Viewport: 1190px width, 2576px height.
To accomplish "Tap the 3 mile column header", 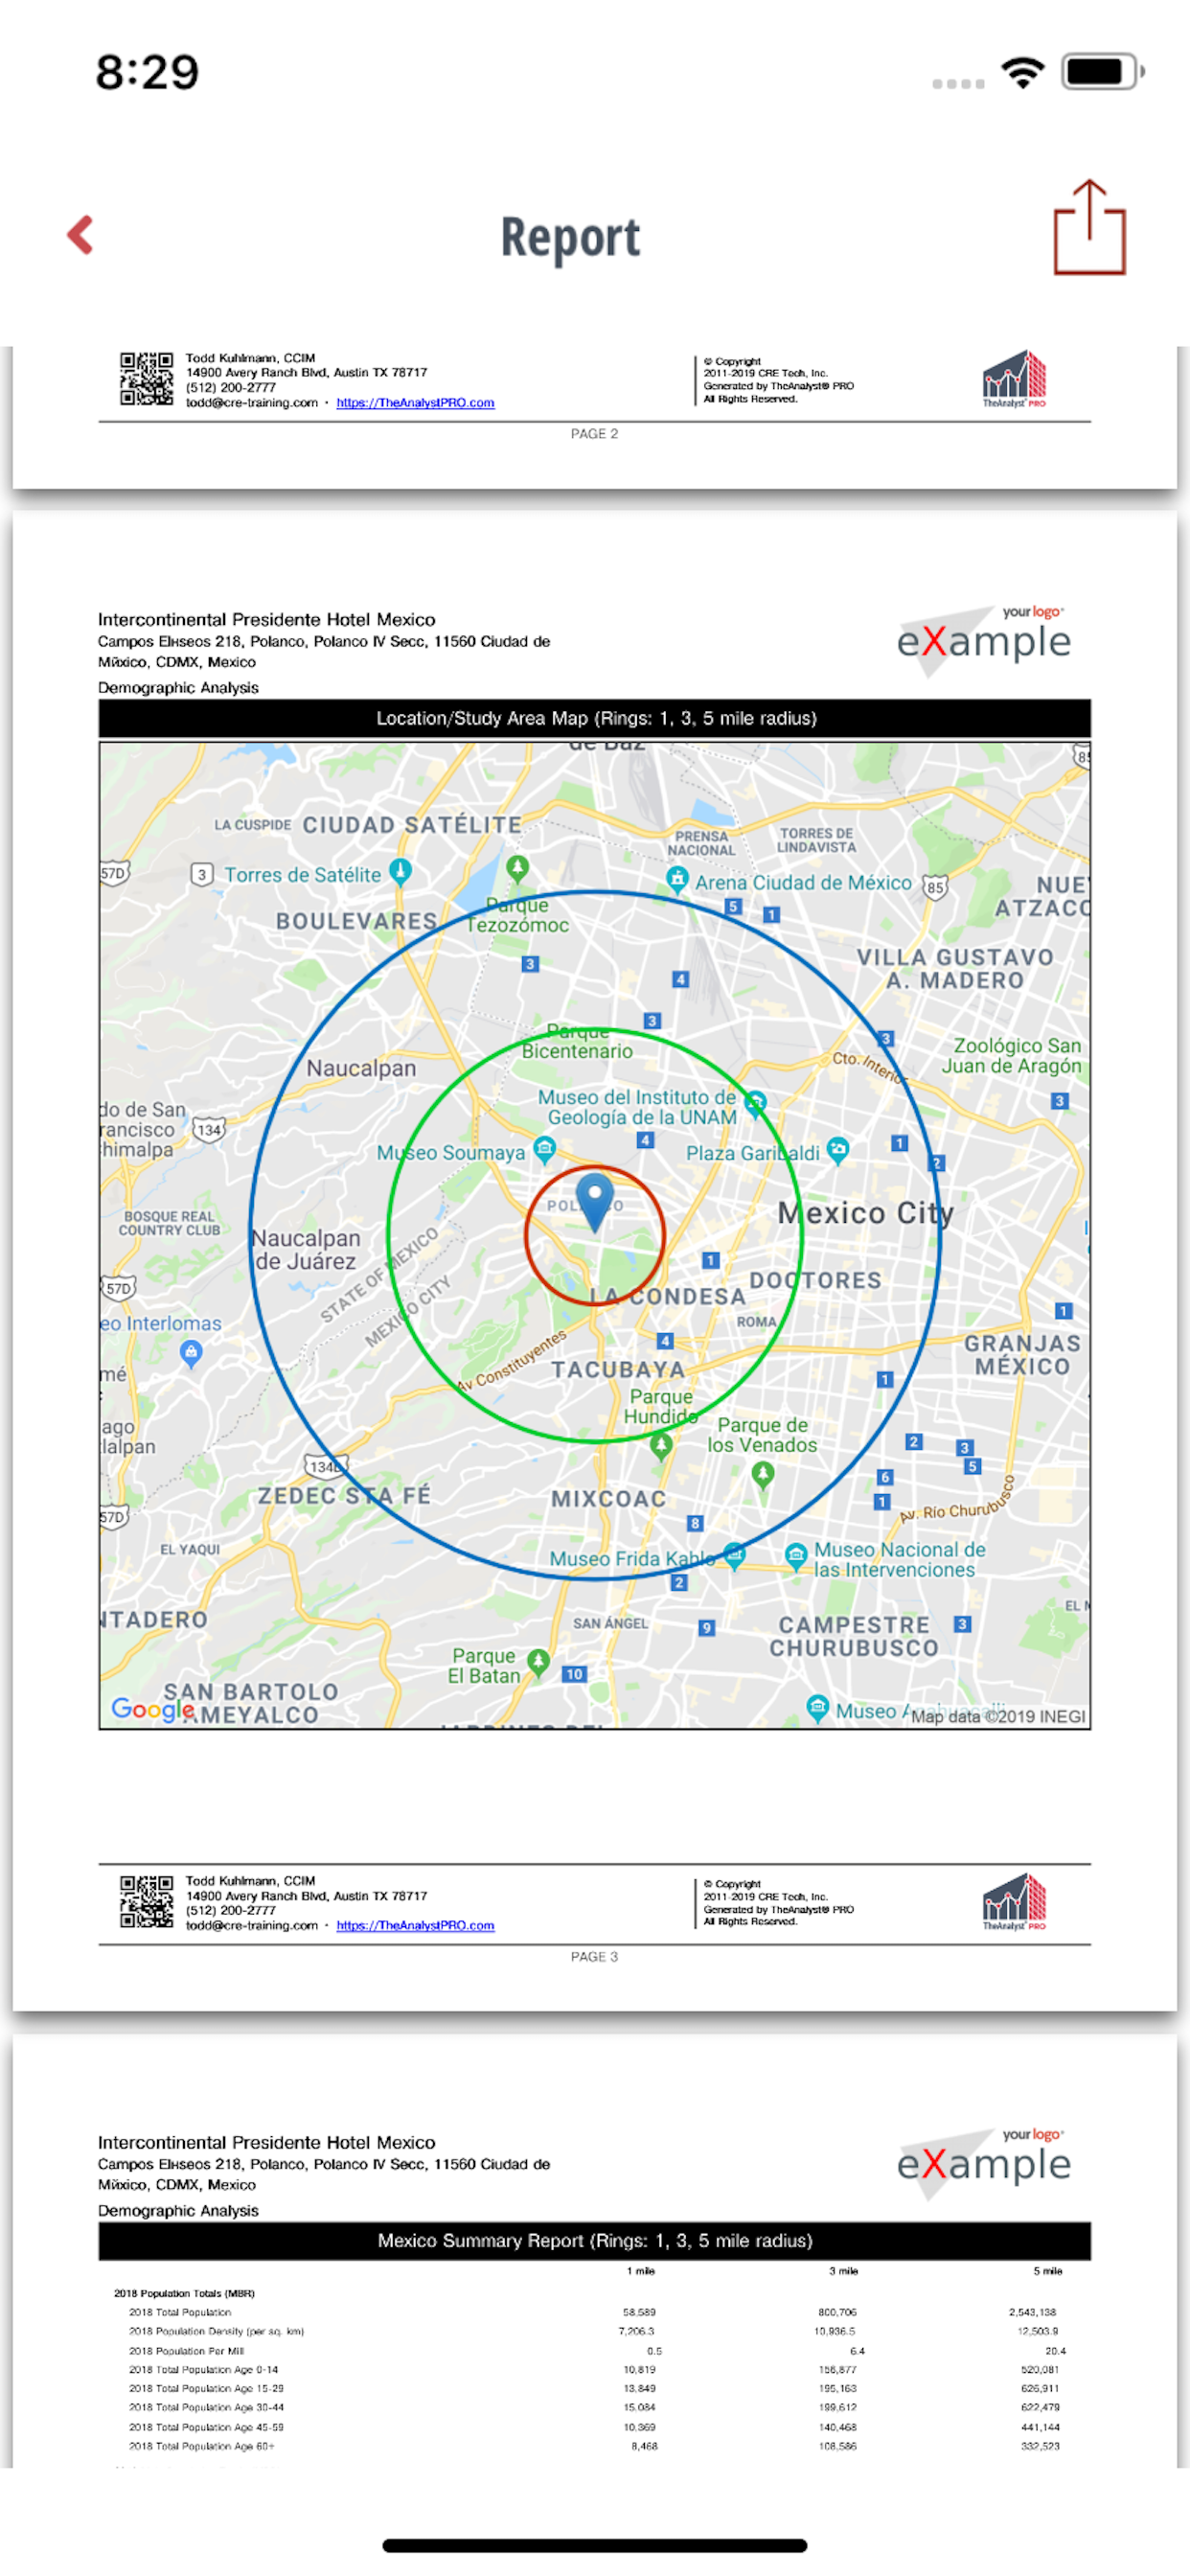I will 843,2271.
